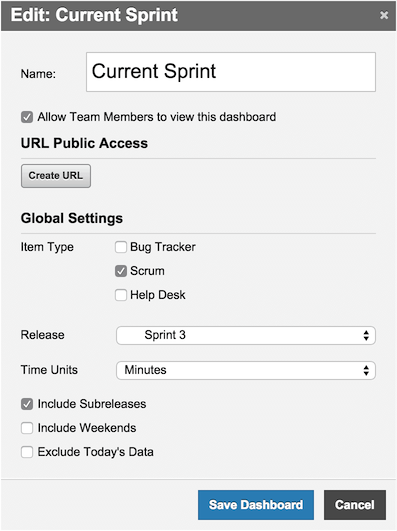Open the Release dropdown showing Sprint 3
Viewport: 397px width, 531px height.
tap(246, 335)
